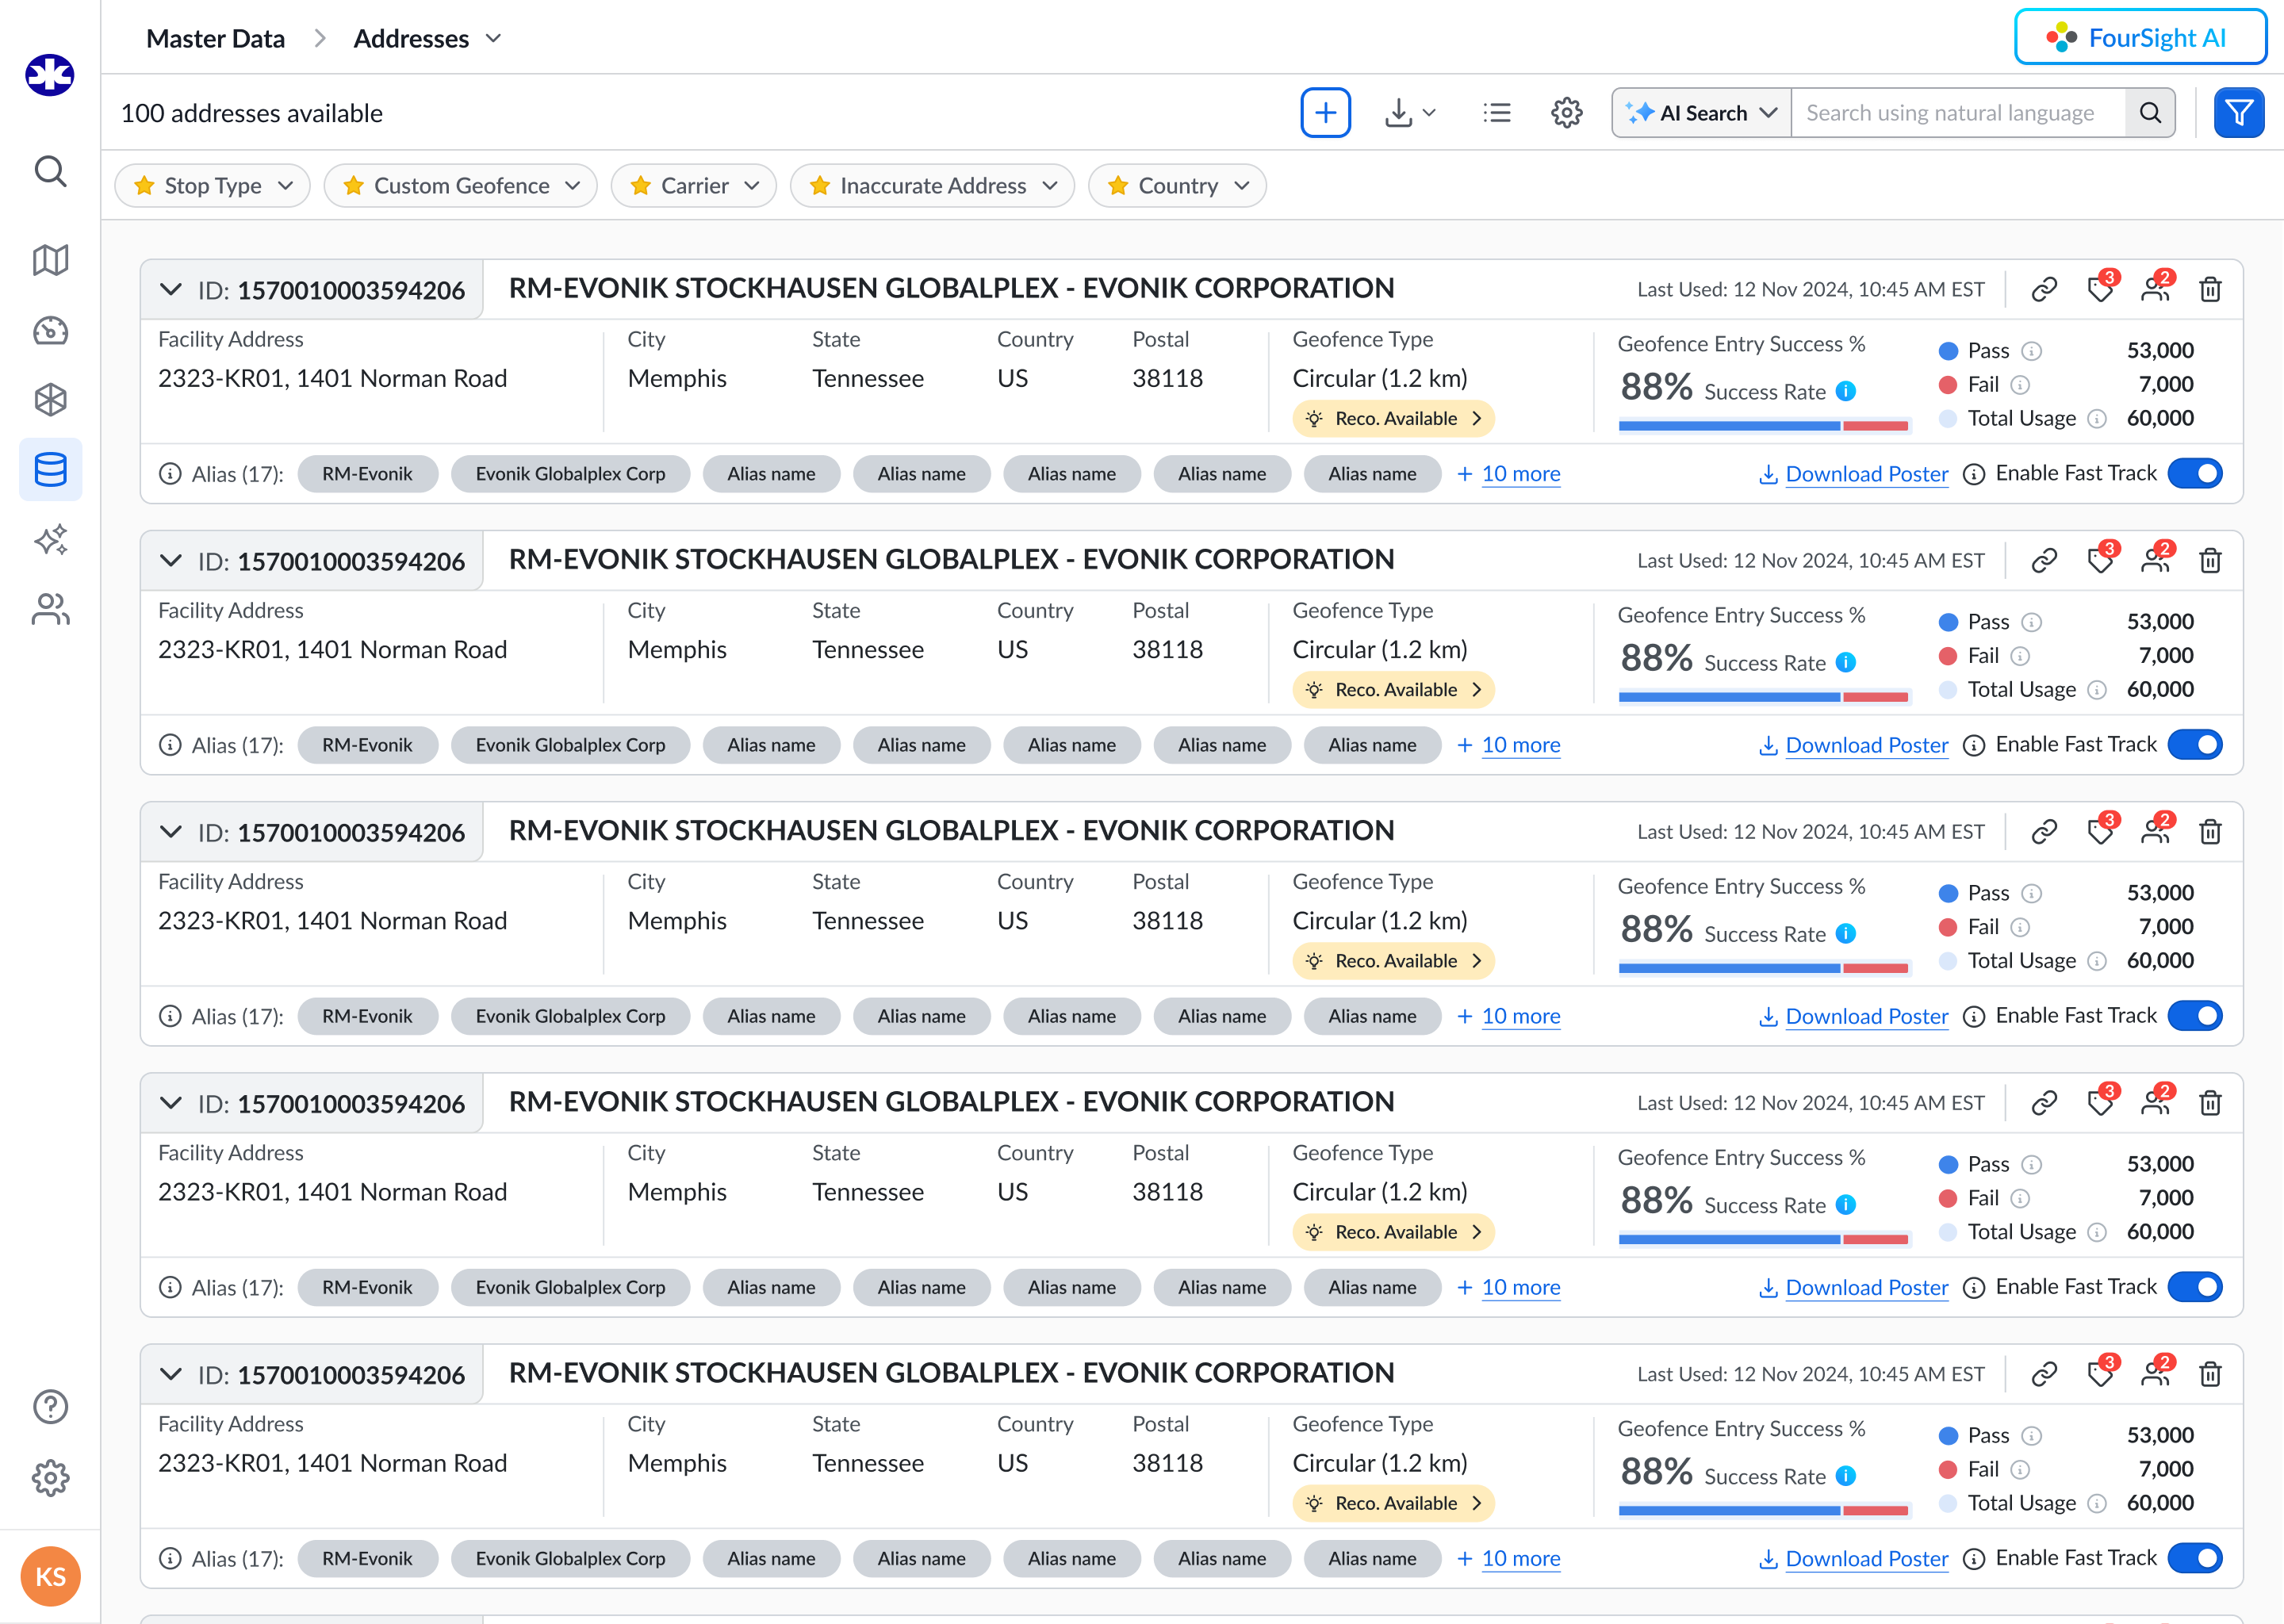Click the Master Data breadcrumb
This screenshot has width=2284, height=1624.
point(215,39)
